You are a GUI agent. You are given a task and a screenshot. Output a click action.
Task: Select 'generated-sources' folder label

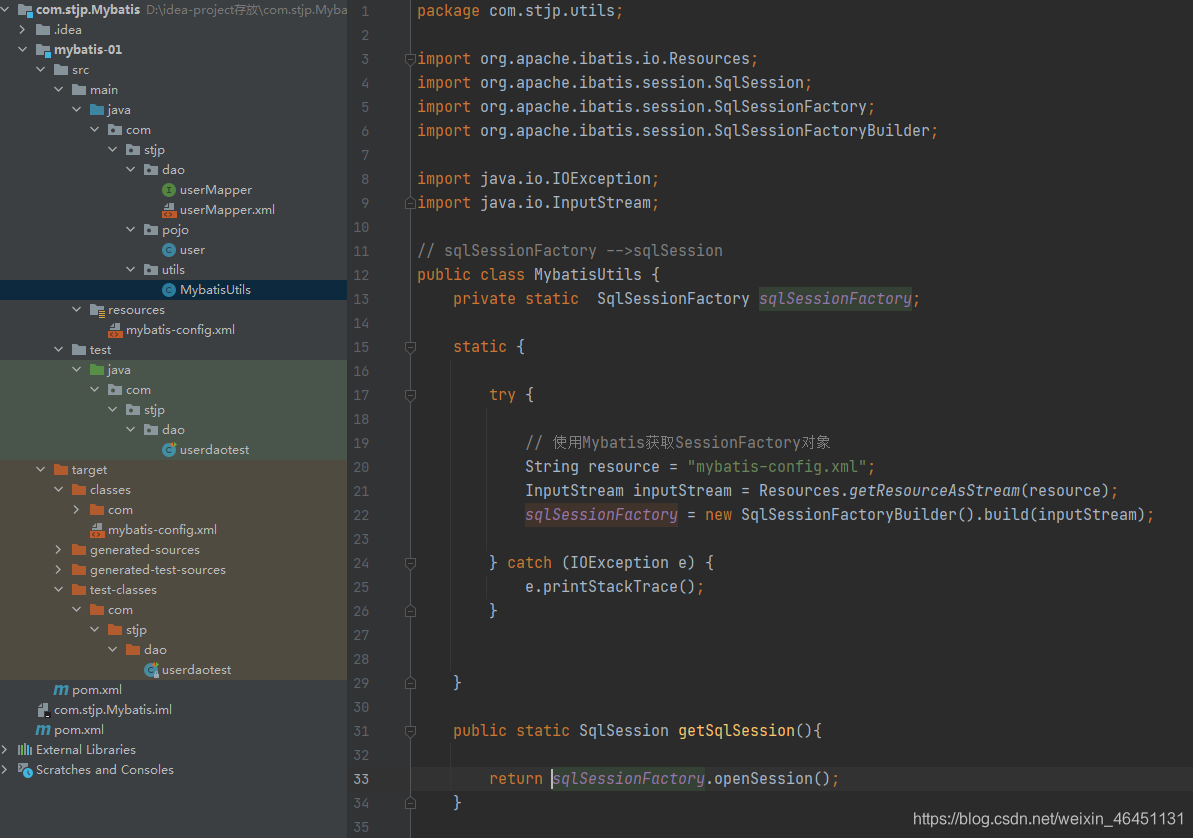(x=145, y=550)
